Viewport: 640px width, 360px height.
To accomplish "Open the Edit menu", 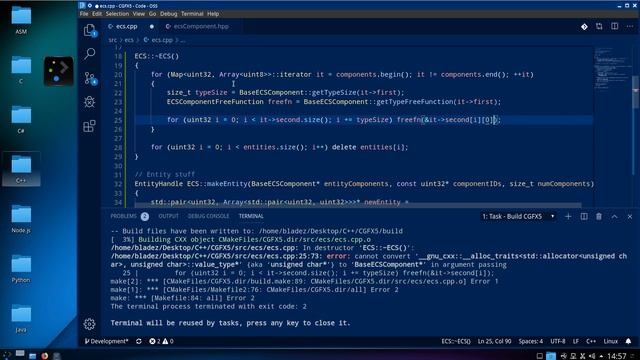I will pyautogui.click(x=97, y=14).
